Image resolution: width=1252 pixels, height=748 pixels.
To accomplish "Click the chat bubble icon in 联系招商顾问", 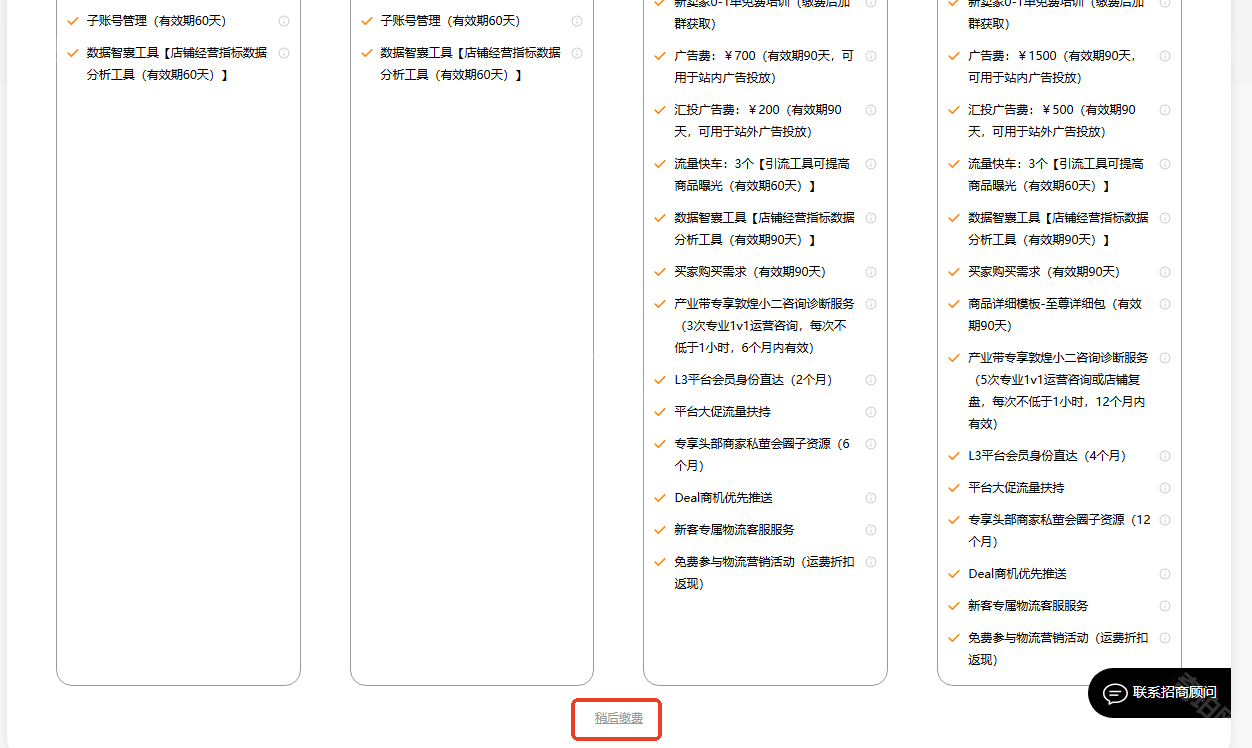I will 1114,693.
